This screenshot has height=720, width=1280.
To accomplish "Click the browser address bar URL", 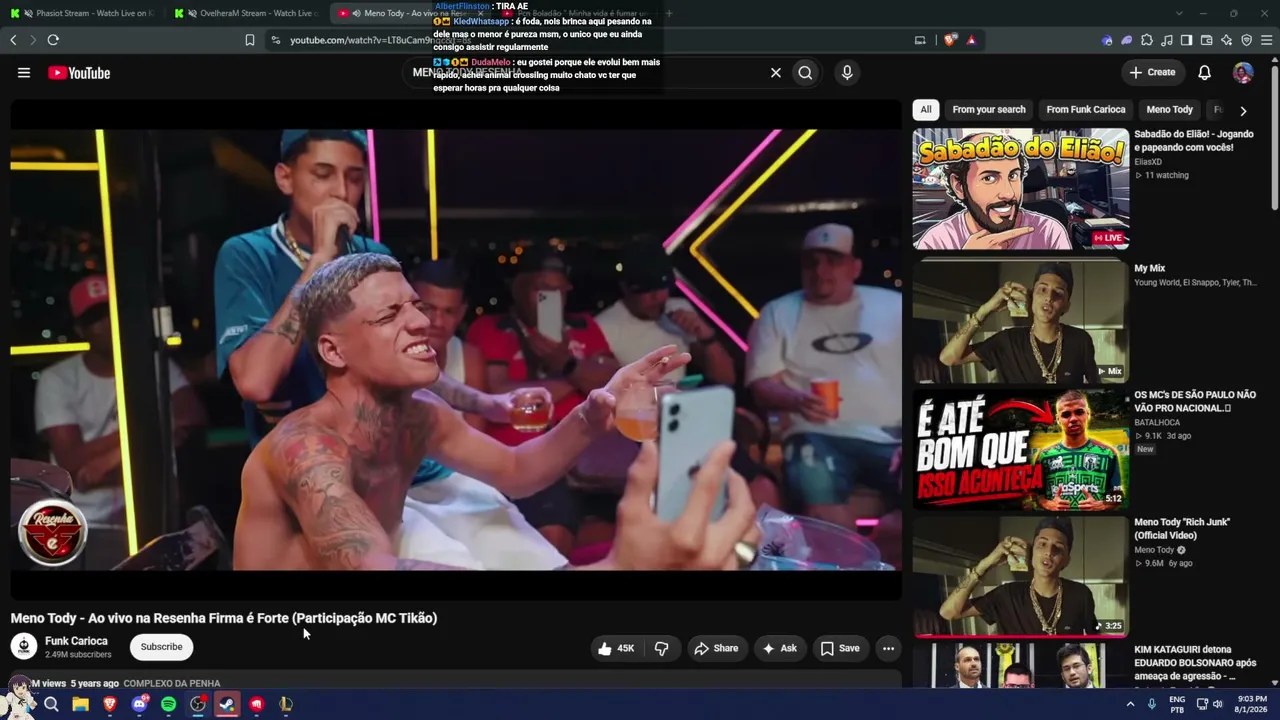I will pyautogui.click(x=380, y=40).
